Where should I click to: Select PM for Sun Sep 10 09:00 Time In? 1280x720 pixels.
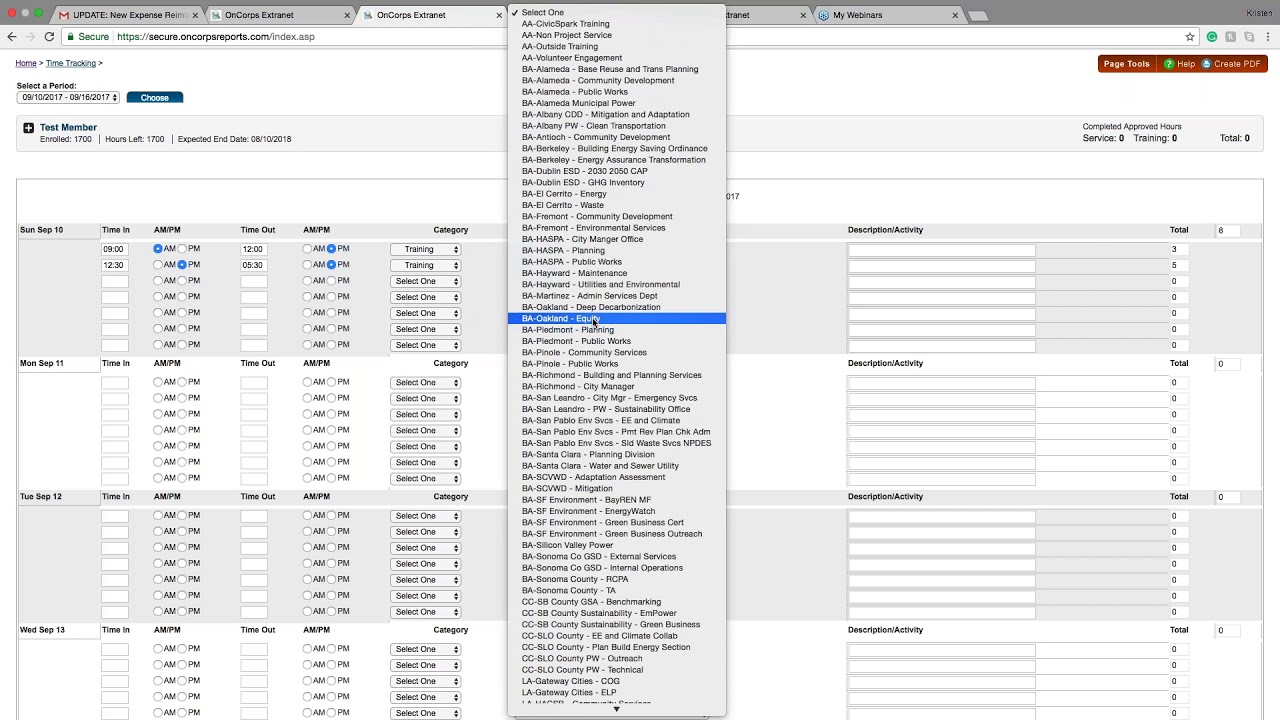coord(182,249)
